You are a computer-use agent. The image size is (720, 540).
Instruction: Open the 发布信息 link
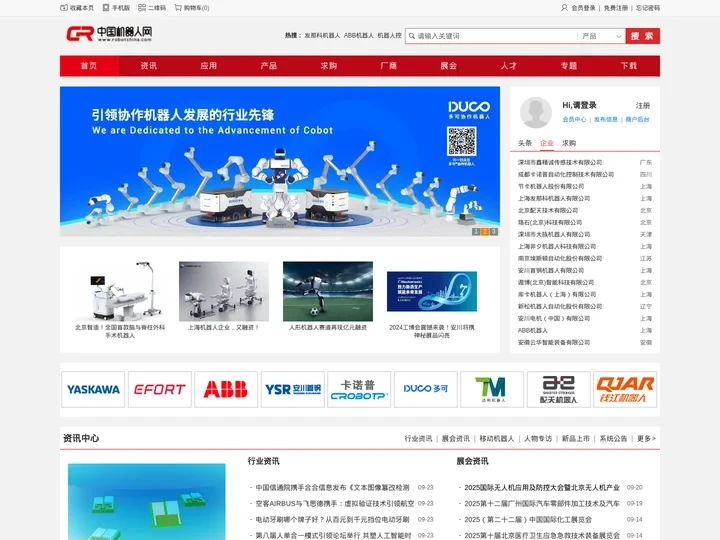[x=606, y=119]
